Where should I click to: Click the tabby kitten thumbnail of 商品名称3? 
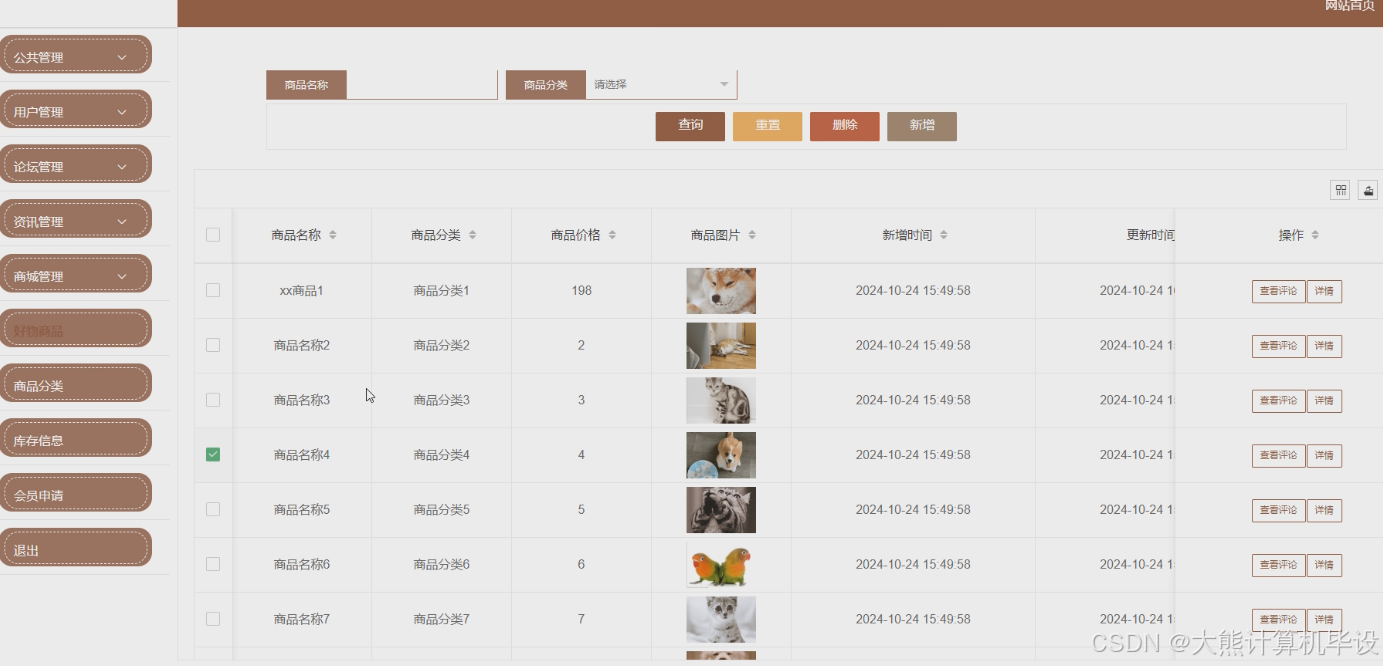click(721, 400)
